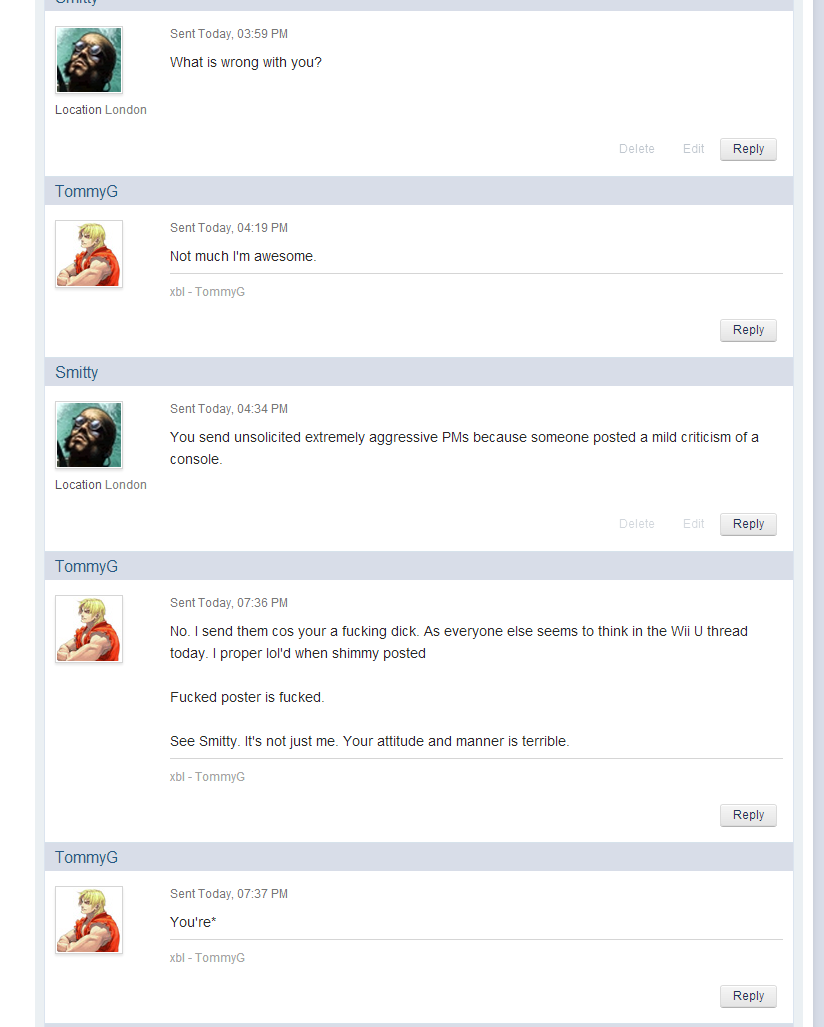Click the xbl - TommyG signature under 04:19 message
Viewport: 824px width, 1027px height.
click(x=207, y=291)
